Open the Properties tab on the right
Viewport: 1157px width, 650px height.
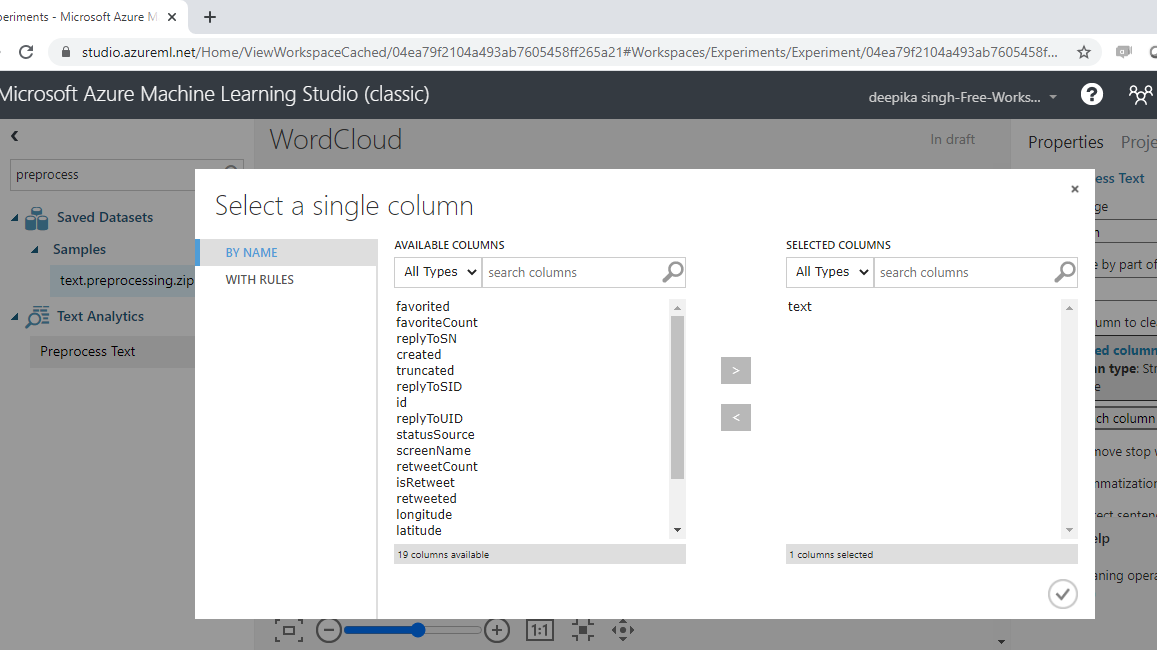[1066, 142]
